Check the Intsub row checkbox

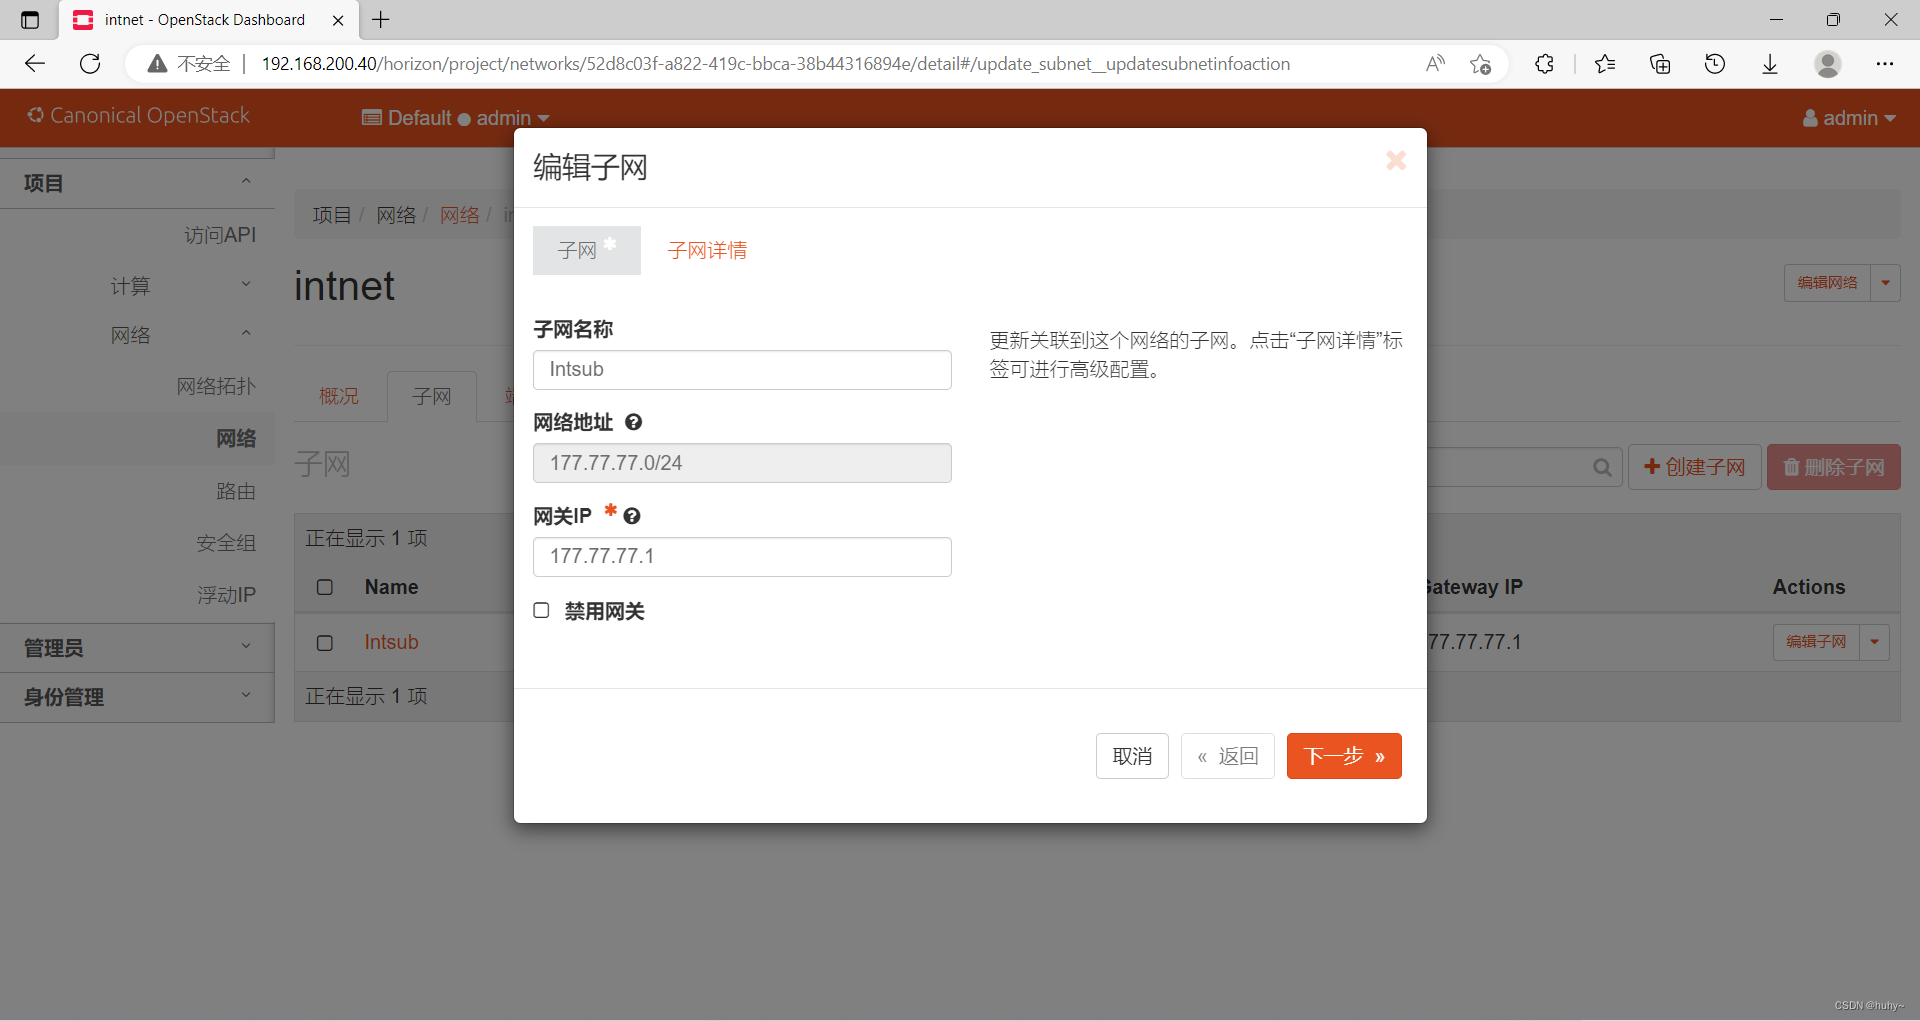(325, 643)
